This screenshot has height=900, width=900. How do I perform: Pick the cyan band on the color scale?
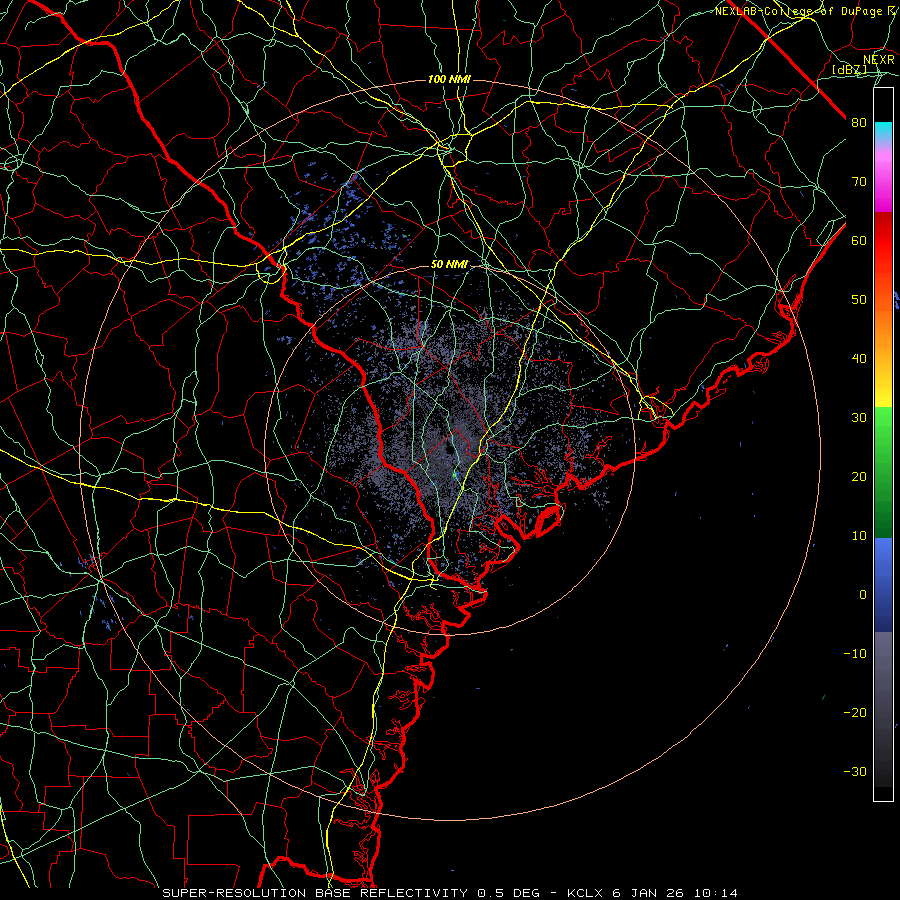883,132
